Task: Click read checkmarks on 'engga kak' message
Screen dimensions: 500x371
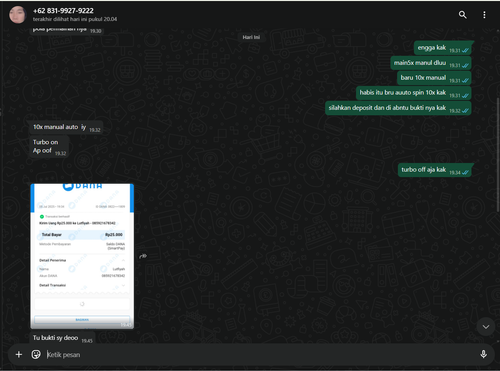Action: 465,51
